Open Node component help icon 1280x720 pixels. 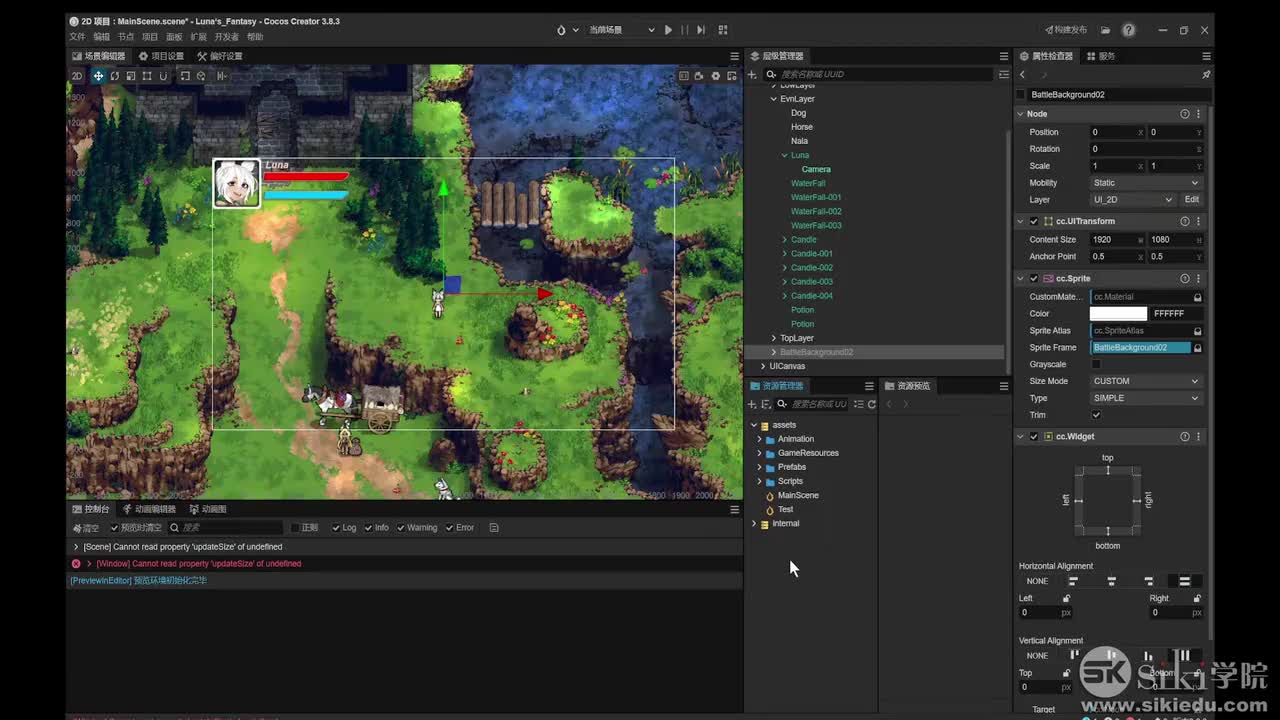pyautogui.click(x=1185, y=114)
